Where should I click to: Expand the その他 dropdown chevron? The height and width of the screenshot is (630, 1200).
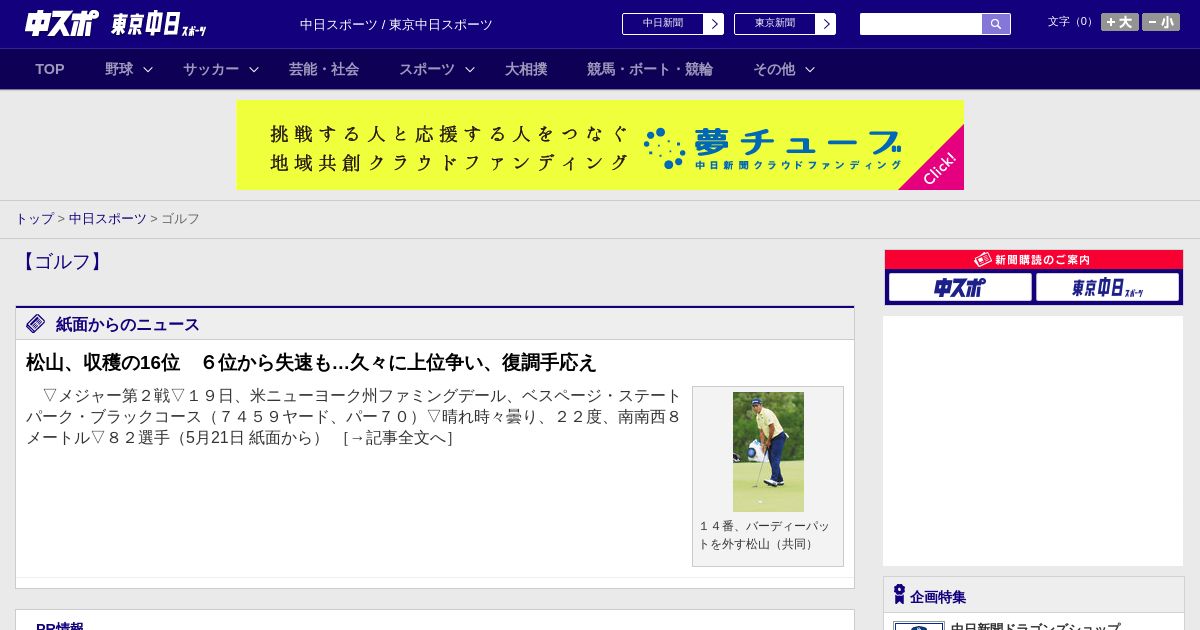(810, 69)
